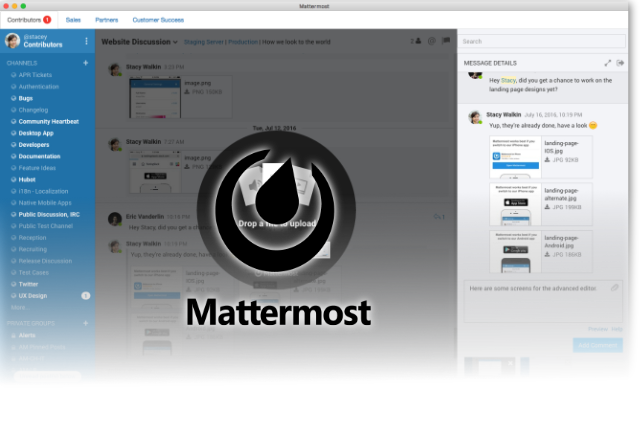Click the UX Design unread badge
The image size is (640, 422).
(x=86, y=296)
